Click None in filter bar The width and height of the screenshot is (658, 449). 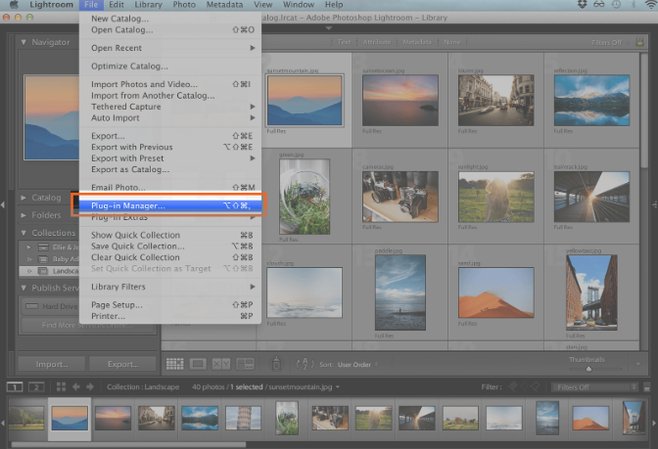coord(452,42)
